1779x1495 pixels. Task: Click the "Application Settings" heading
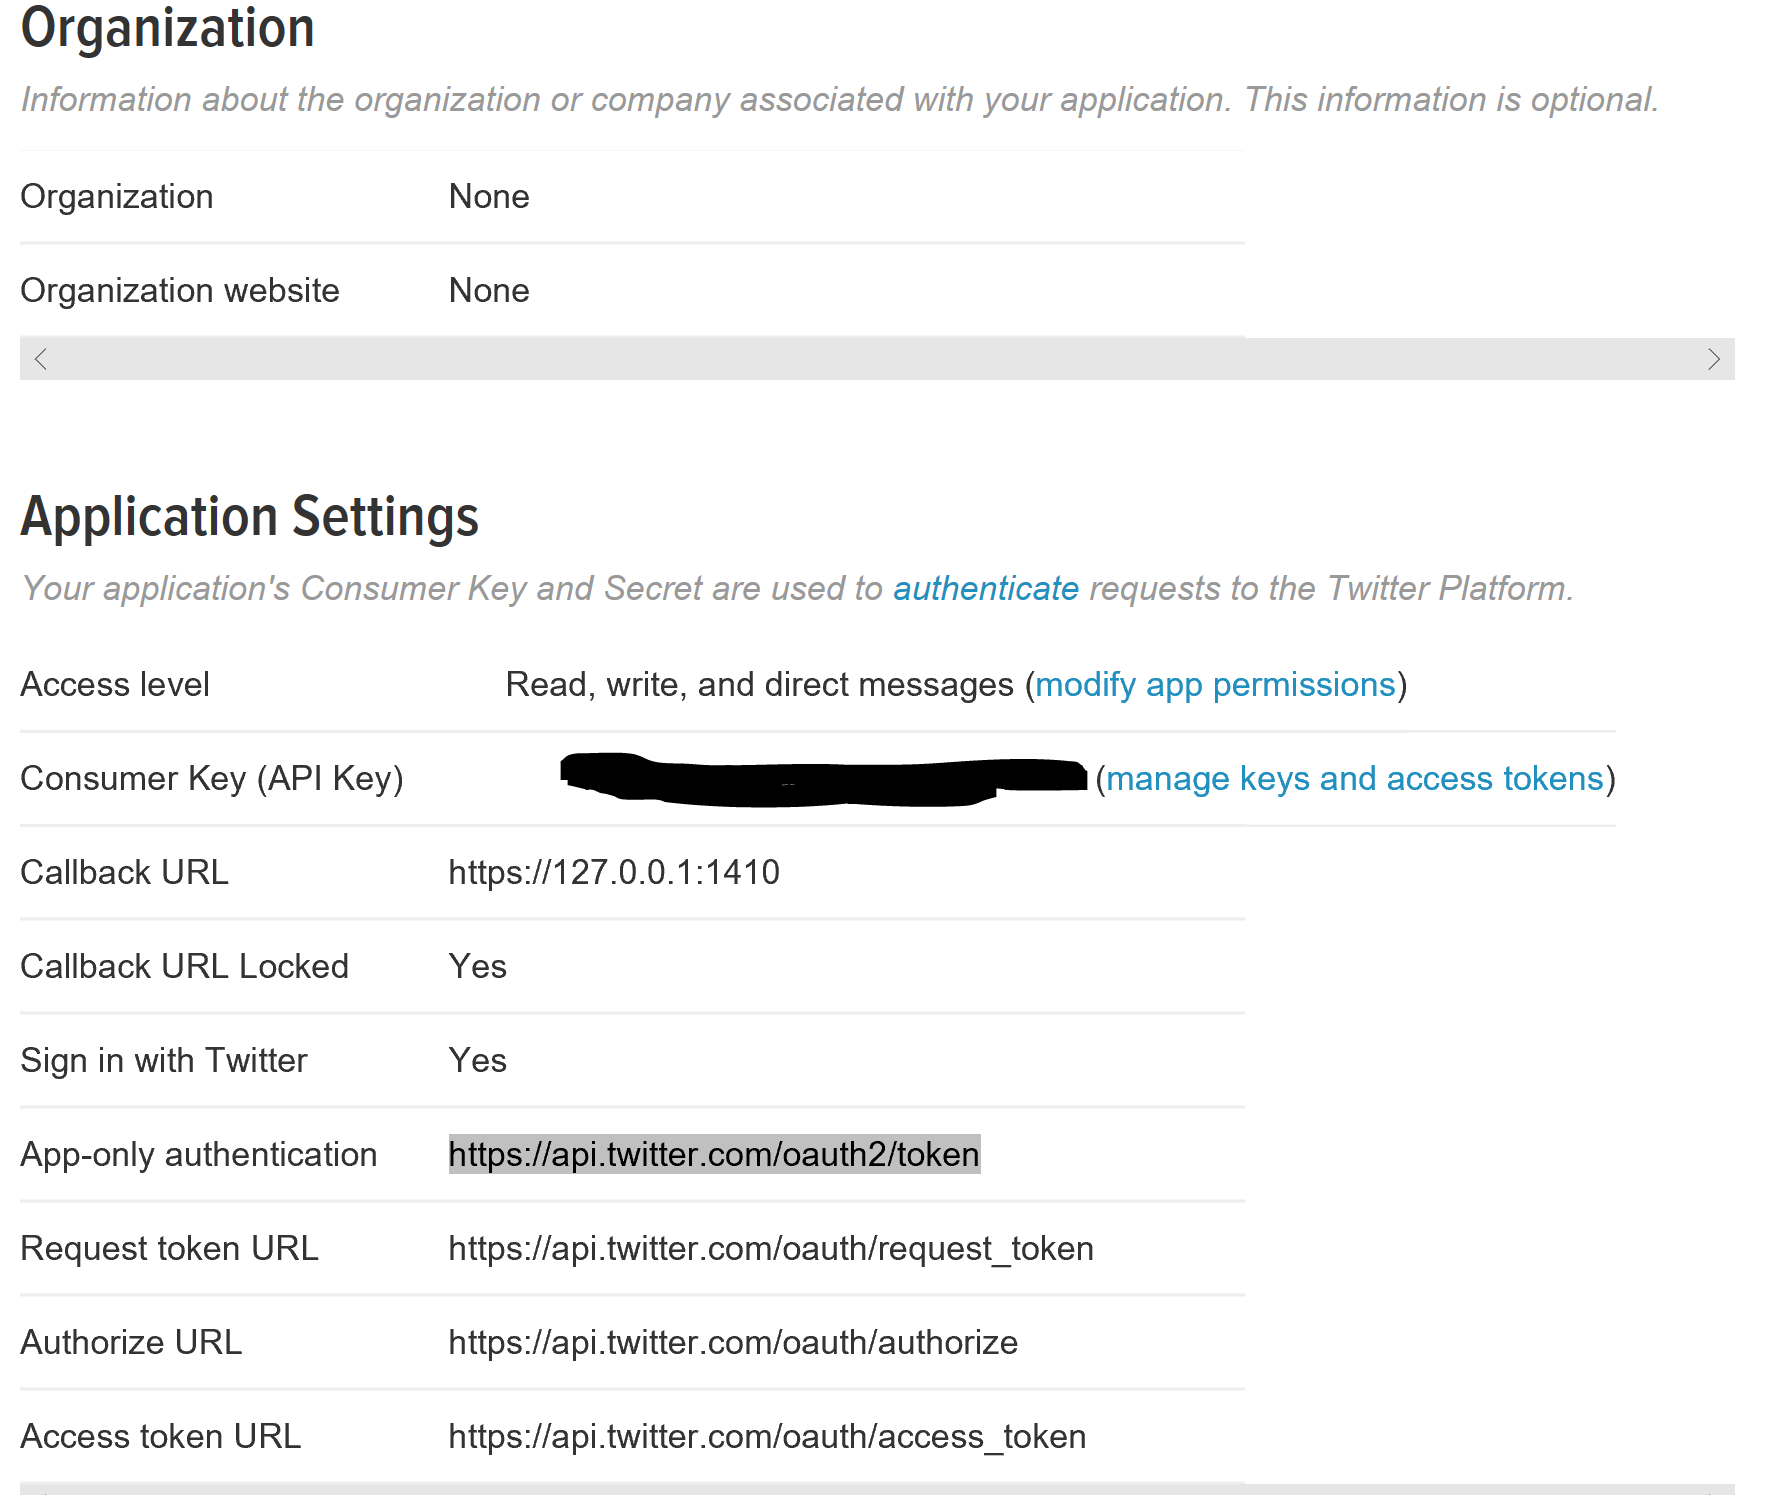tap(249, 517)
